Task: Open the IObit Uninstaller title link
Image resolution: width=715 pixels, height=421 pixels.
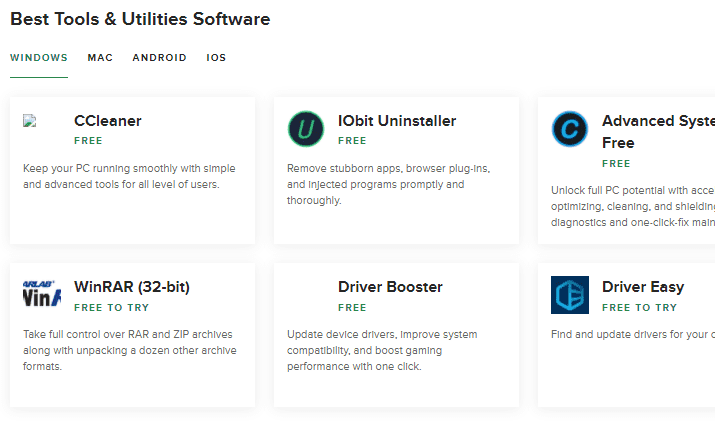Action: pyautogui.click(x=397, y=121)
